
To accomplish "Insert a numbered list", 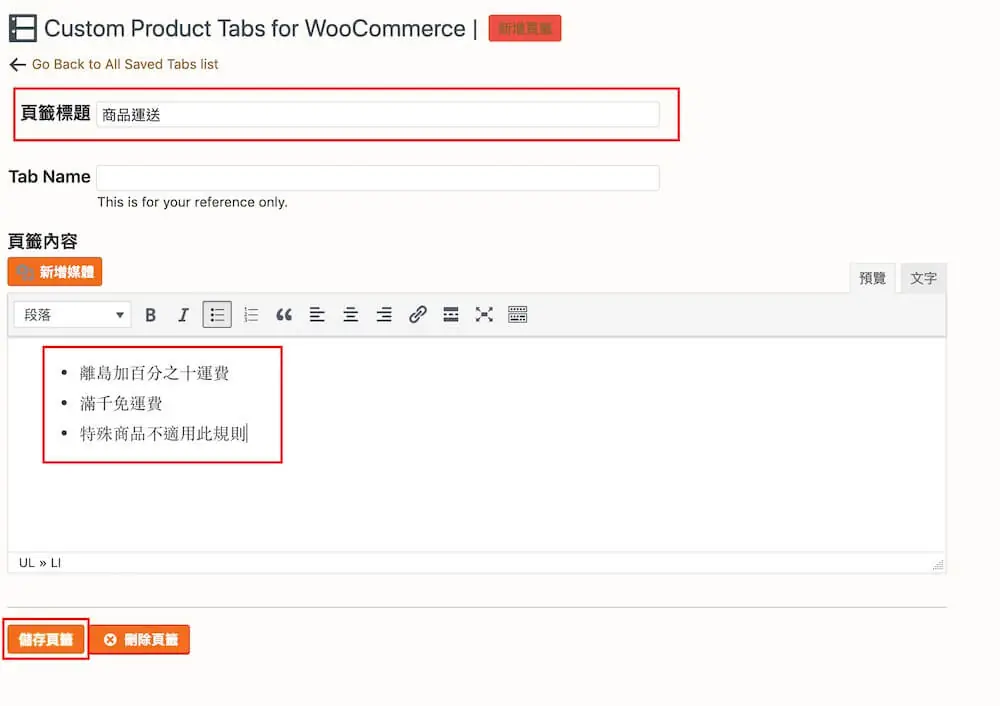I will pos(251,315).
